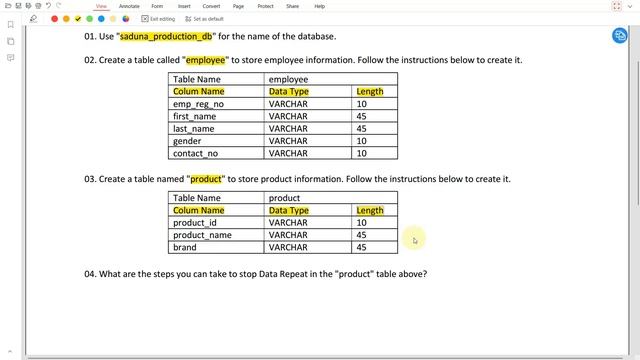Click VARCHAR in the gender row

click(x=288, y=141)
